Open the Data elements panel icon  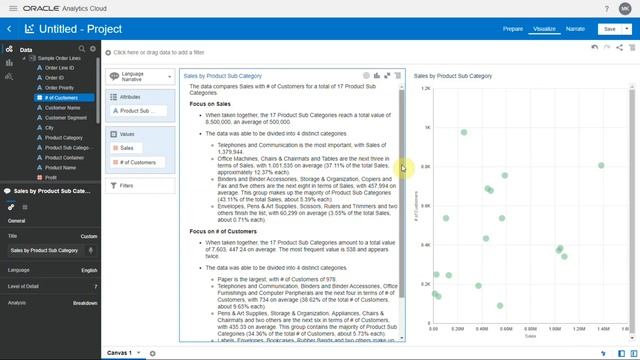9,49
